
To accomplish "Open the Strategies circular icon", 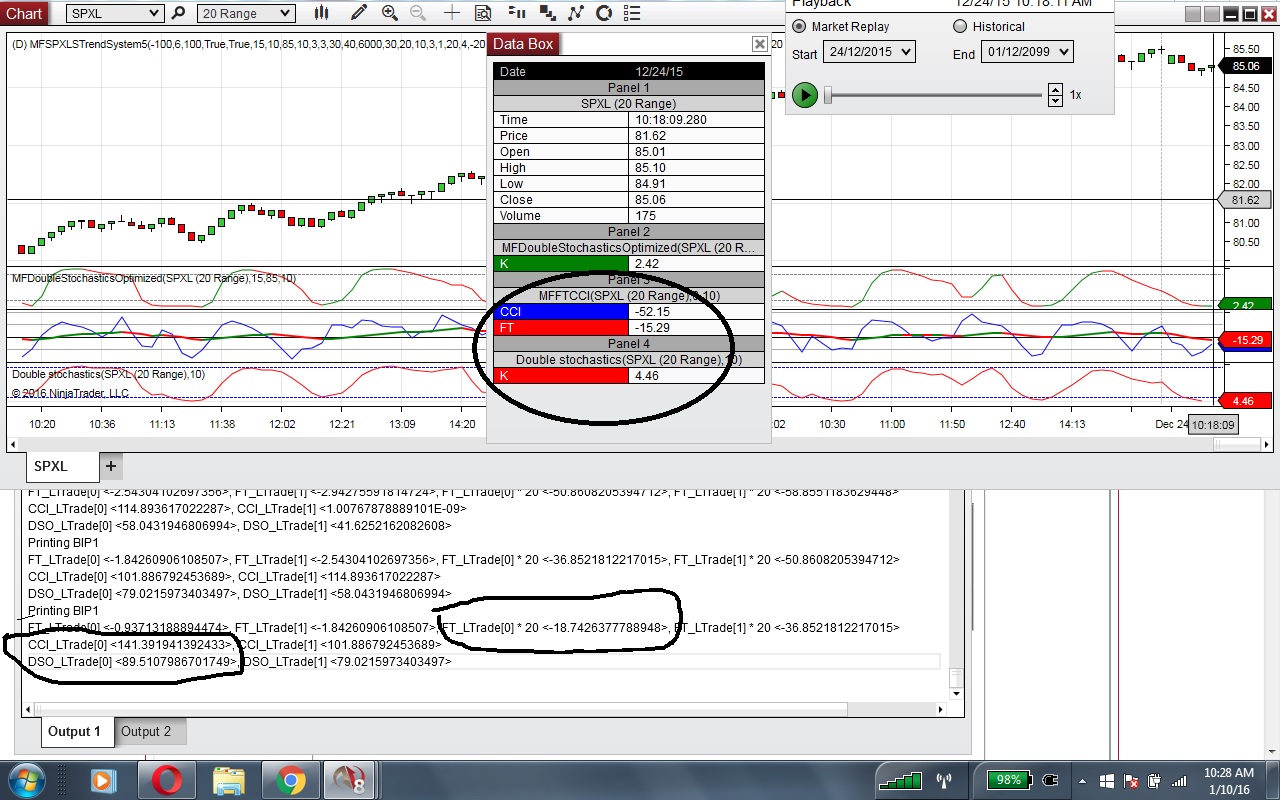I will [x=603, y=13].
